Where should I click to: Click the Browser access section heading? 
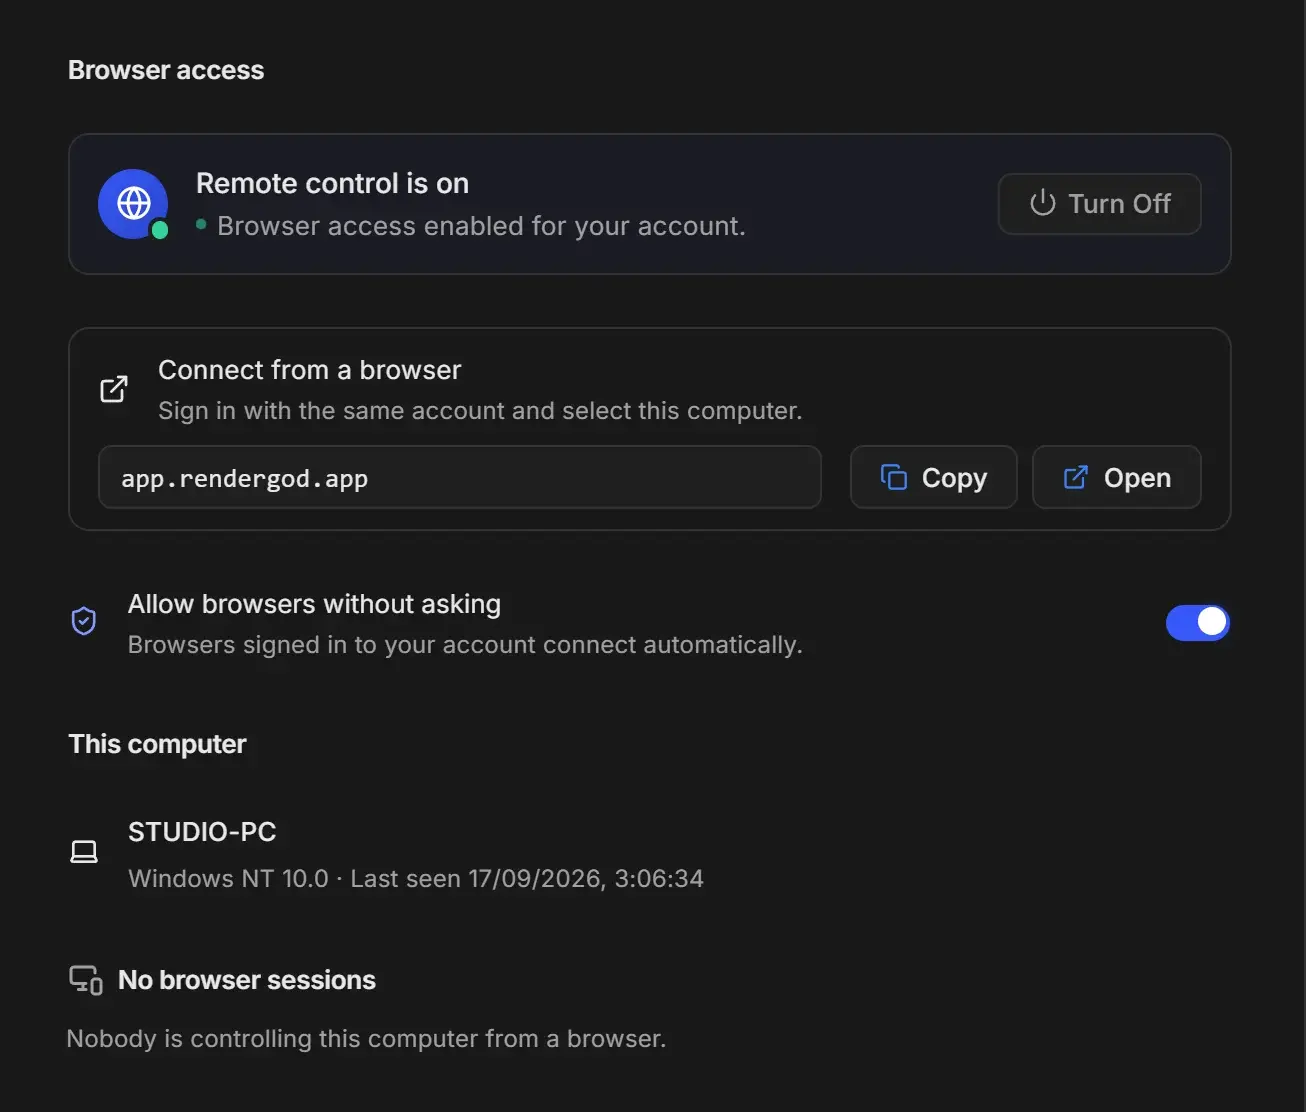(x=166, y=70)
